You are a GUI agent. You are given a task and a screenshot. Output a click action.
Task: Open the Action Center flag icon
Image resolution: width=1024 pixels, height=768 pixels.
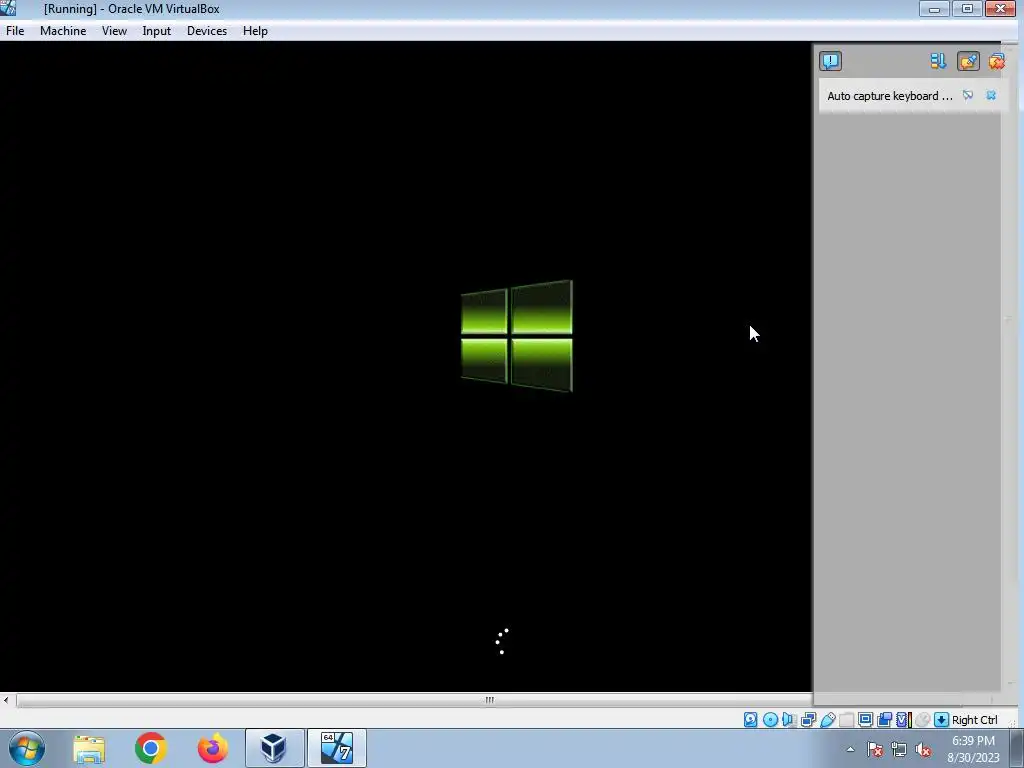(875, 750)
